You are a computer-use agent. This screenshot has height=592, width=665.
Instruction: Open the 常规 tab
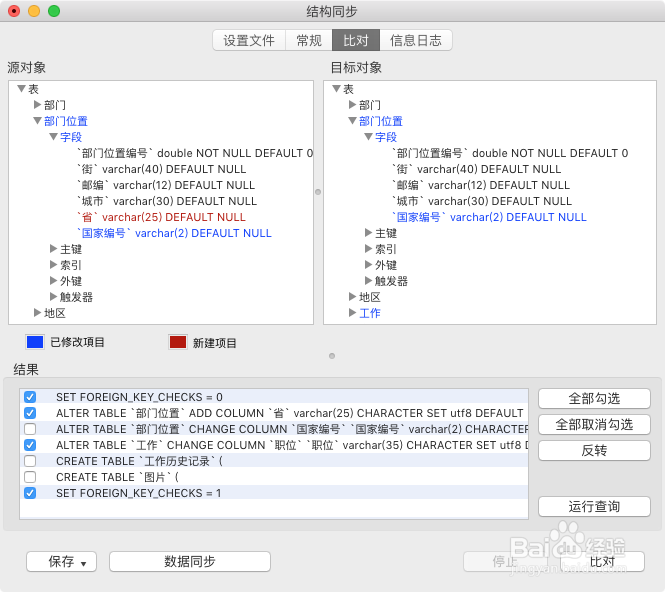tap(309, 40)
